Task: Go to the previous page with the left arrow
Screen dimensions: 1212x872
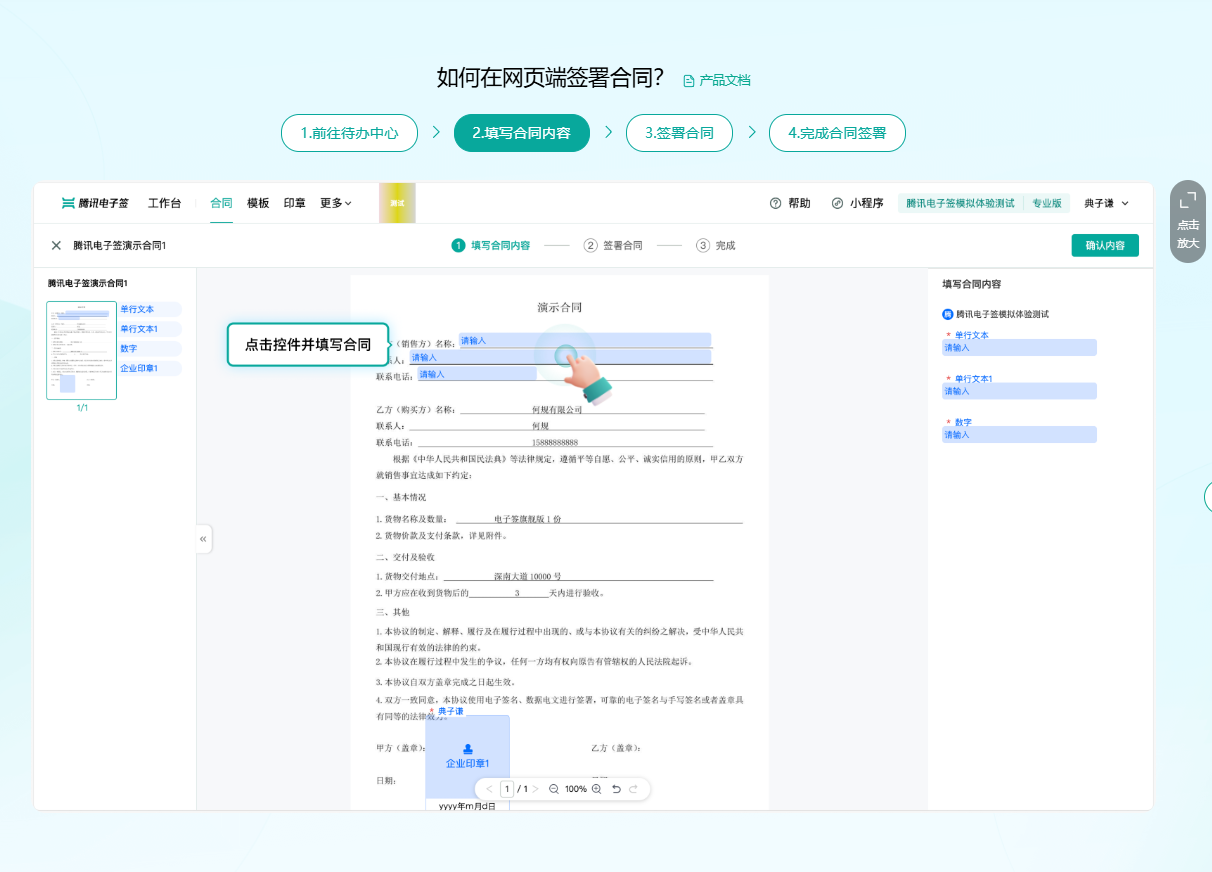Action: coord(489,789)
